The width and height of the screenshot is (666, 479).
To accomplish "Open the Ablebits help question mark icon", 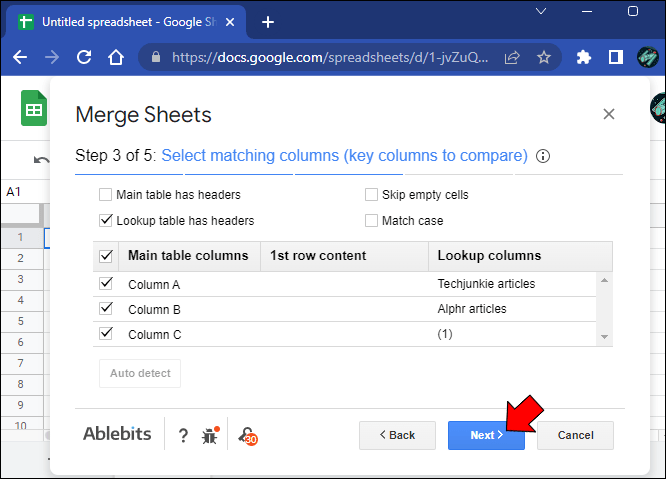I will pos(183,435).
